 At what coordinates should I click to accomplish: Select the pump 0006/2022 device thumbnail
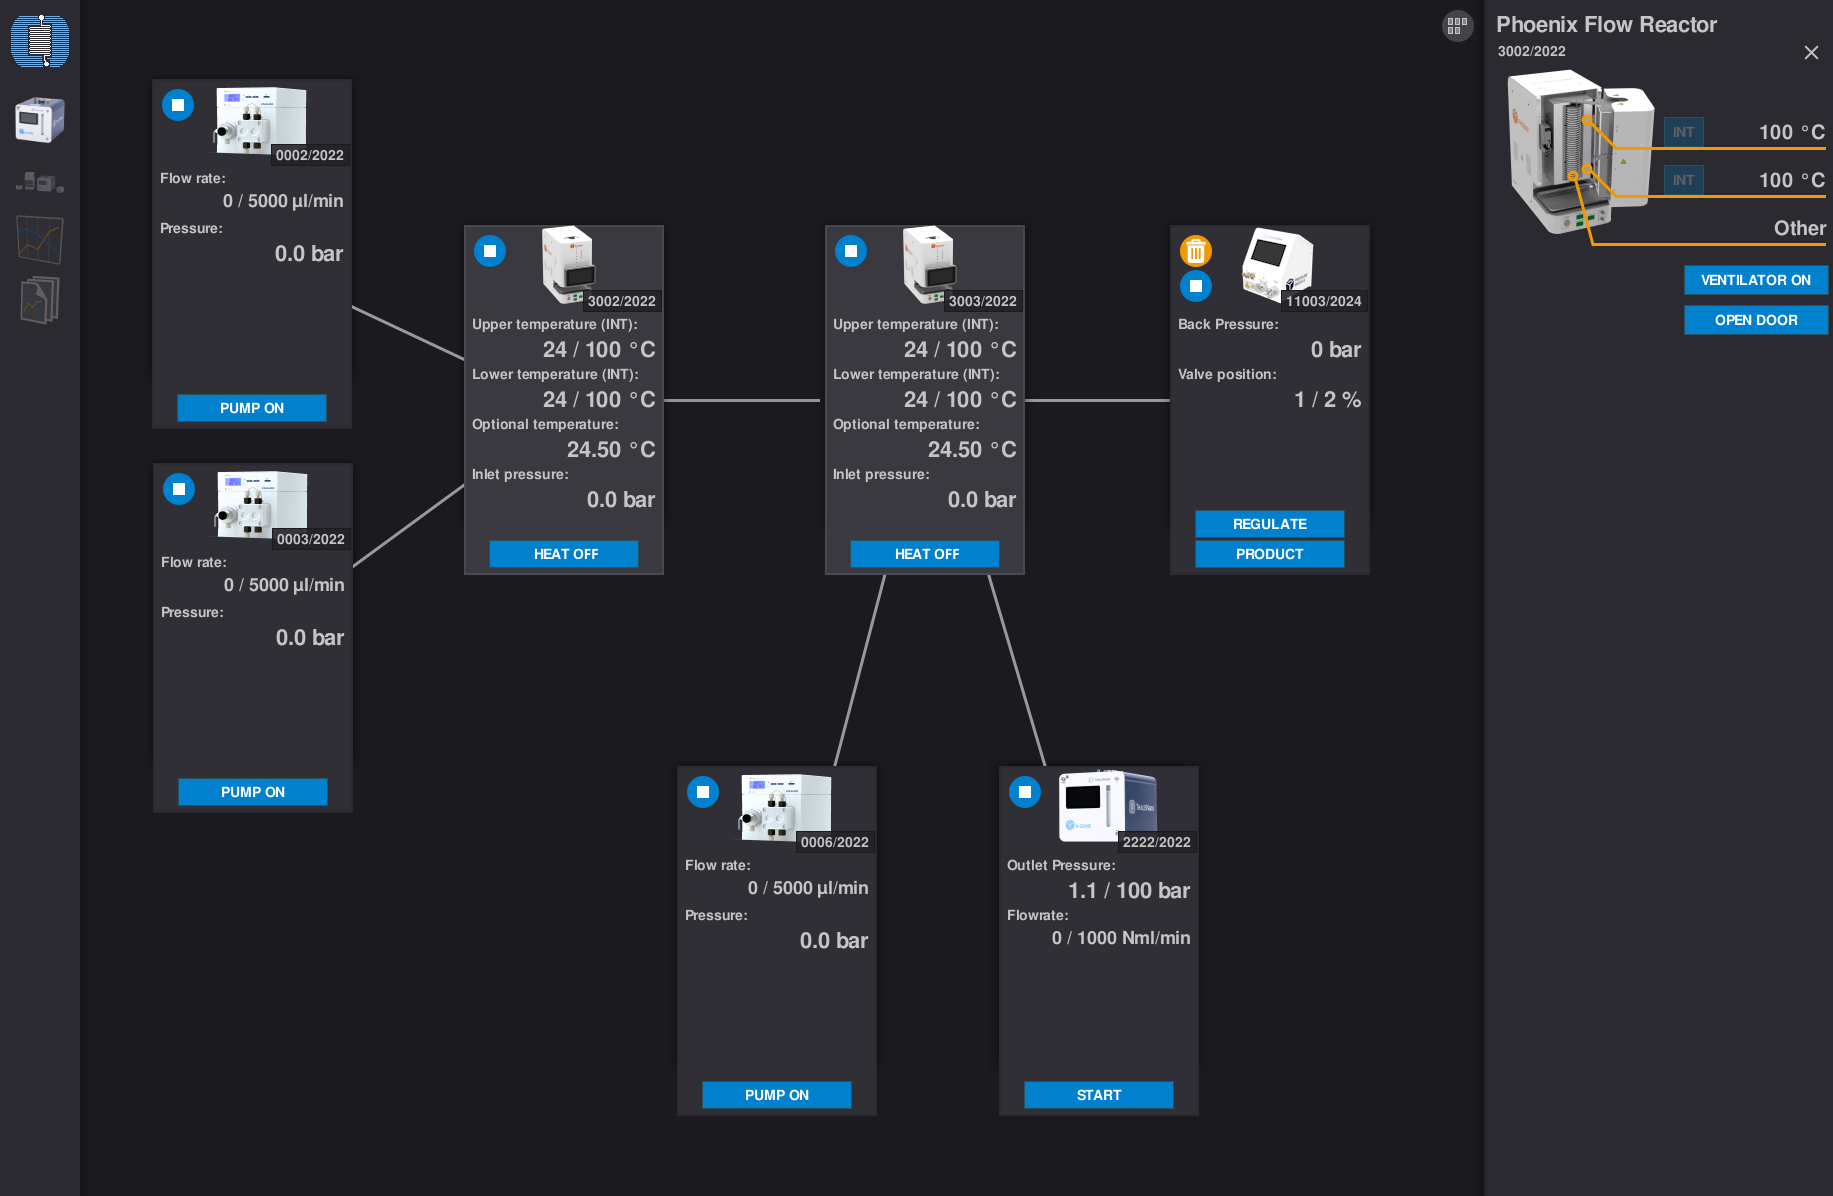click(x=785, y=806)
